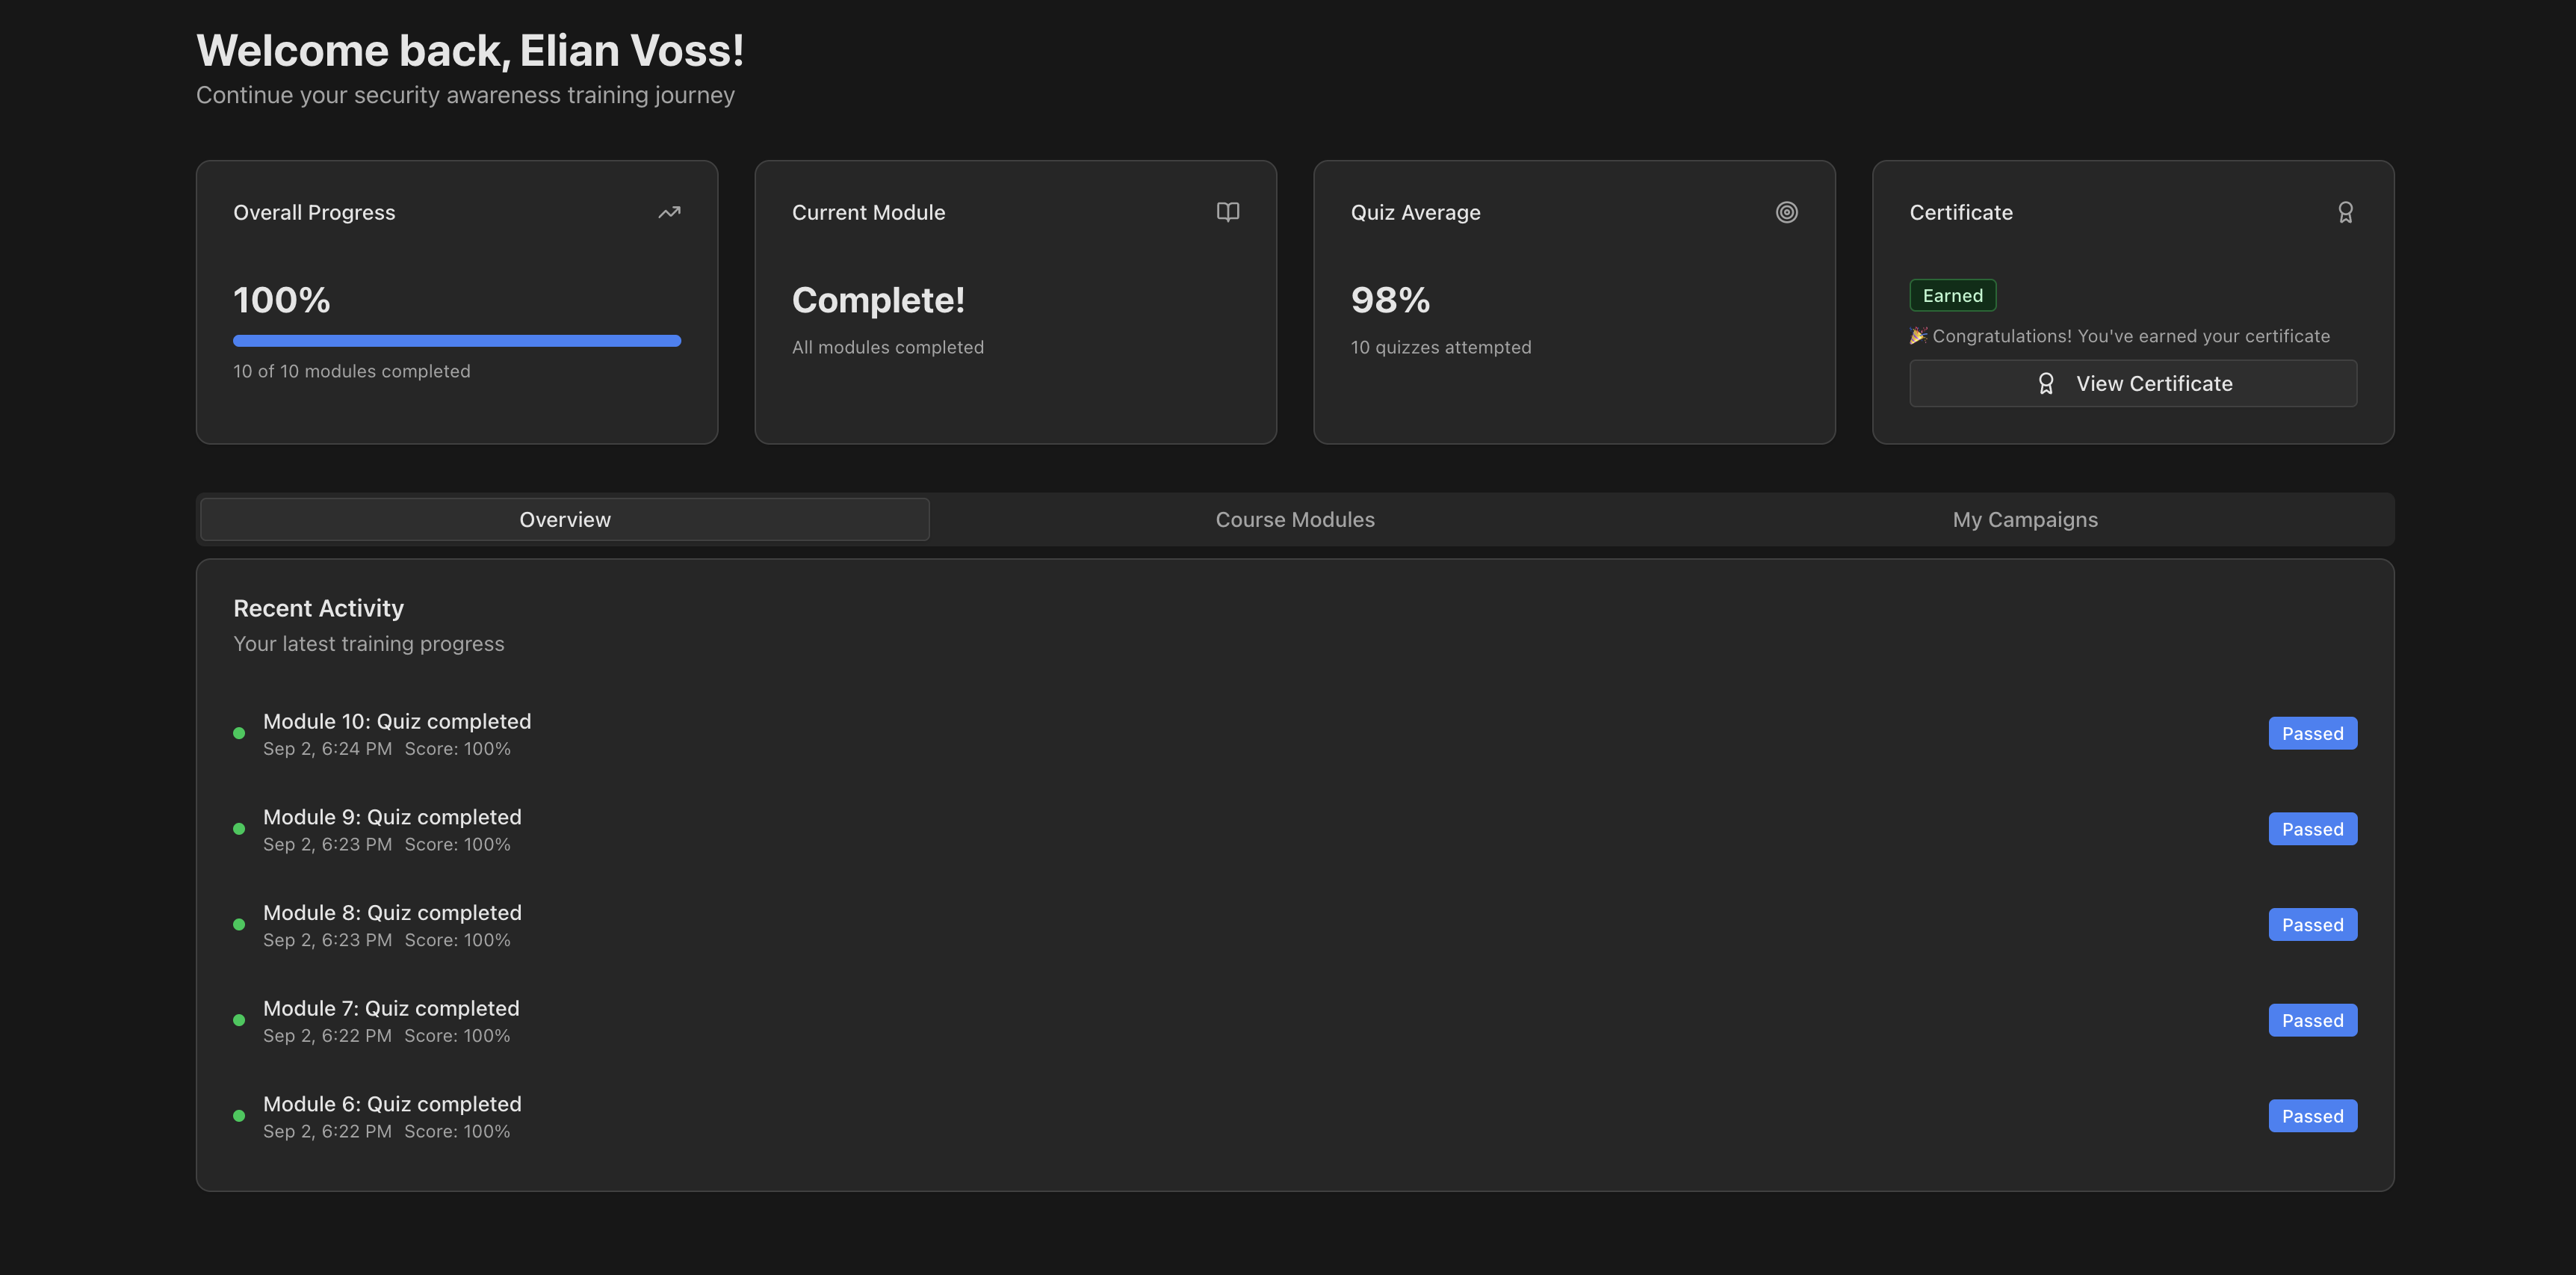
Task: Click the Earned certificate badge
Action: coord(1952,296)
